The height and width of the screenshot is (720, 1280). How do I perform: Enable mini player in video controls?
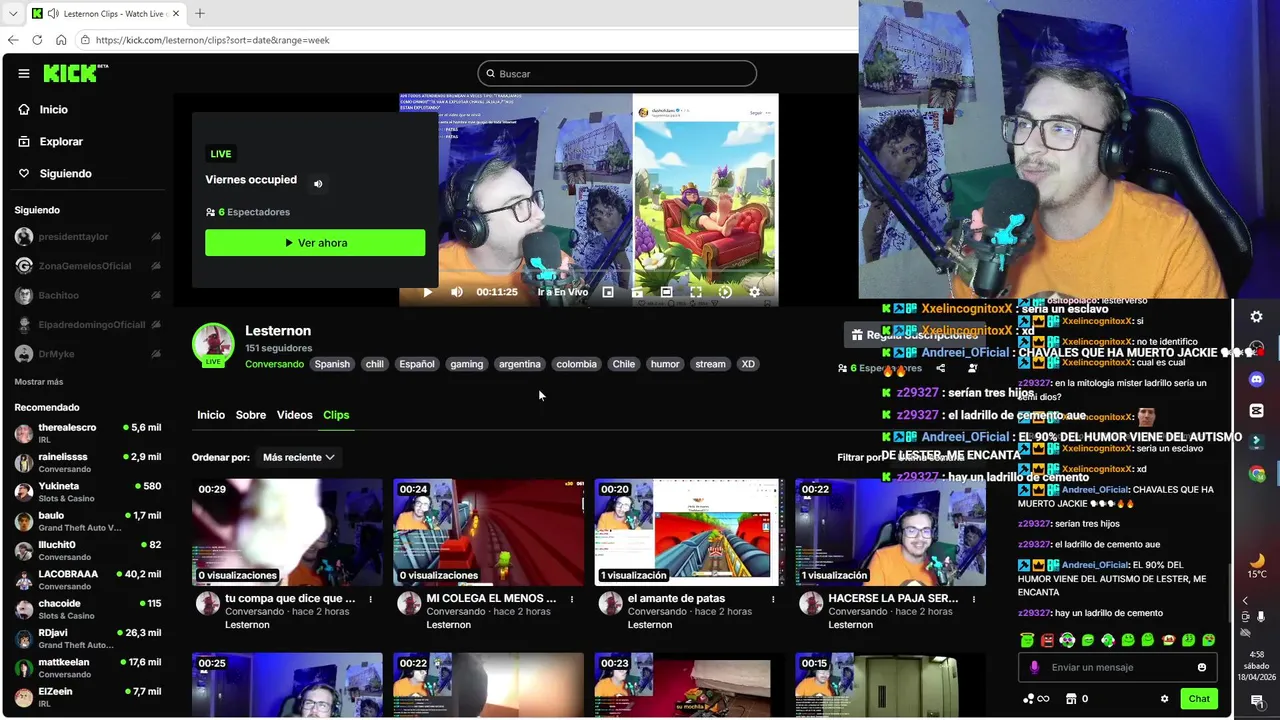pos(608,292)
